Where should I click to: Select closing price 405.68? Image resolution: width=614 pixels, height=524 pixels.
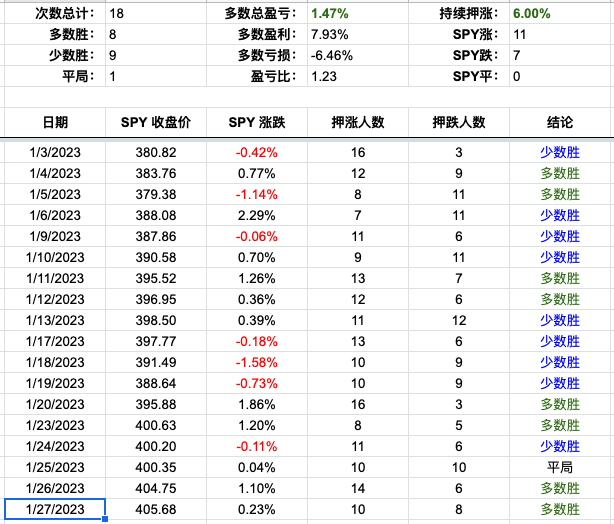pos(156,509)
